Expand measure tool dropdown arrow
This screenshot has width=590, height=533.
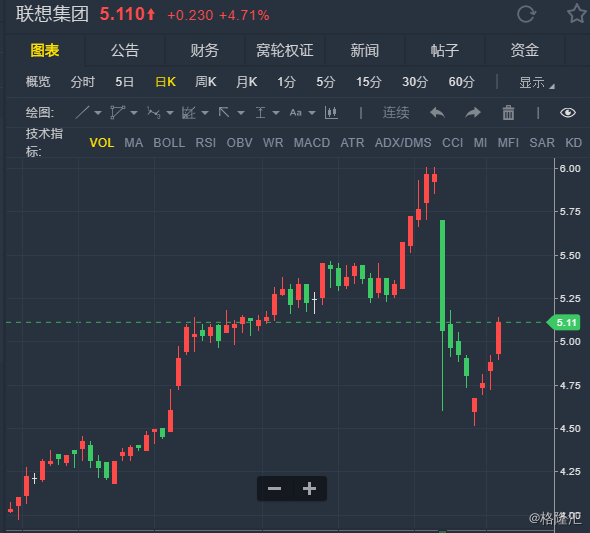[x=276, y=113]
